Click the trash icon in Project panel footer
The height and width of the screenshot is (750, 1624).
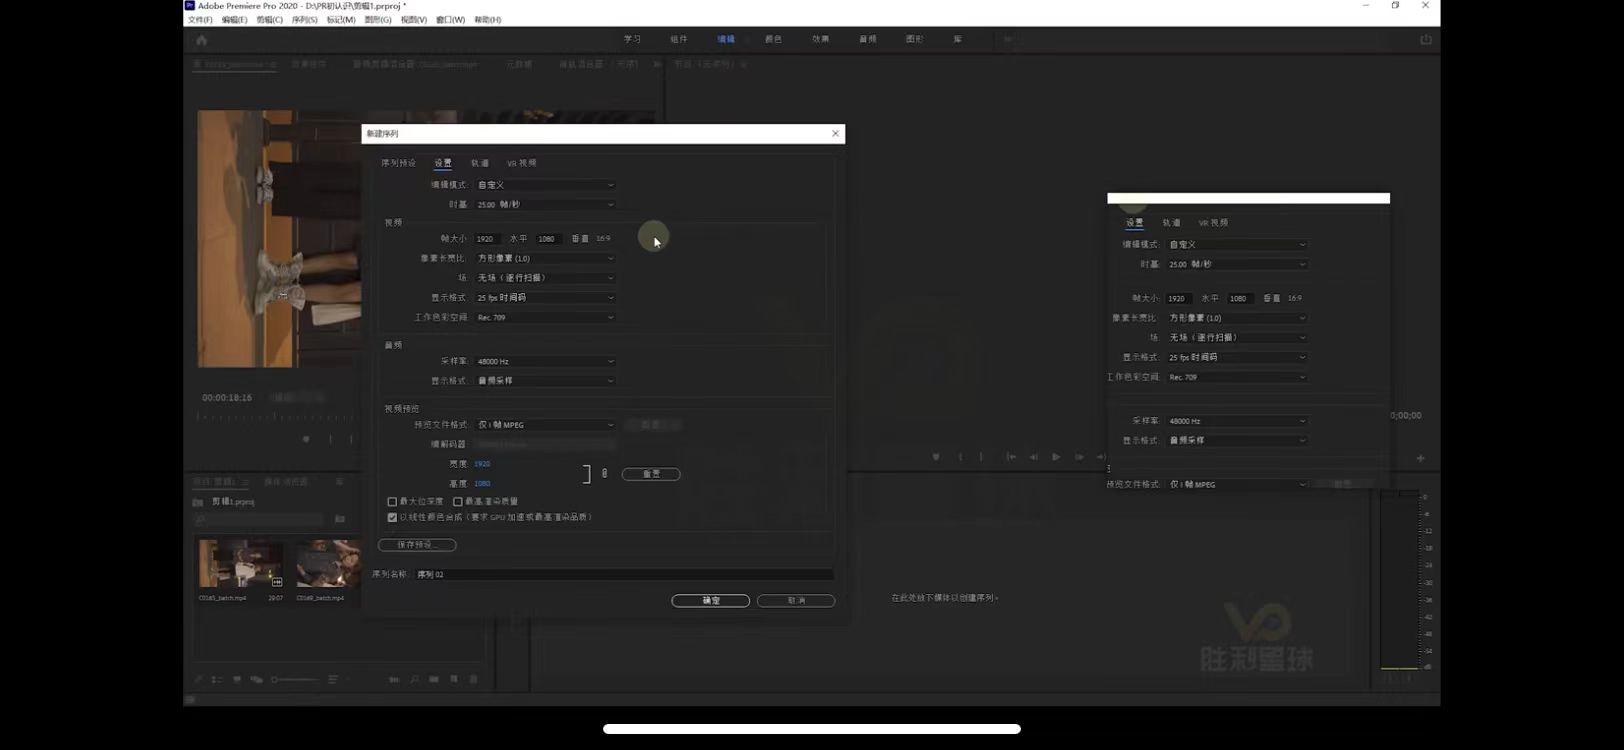474,679
